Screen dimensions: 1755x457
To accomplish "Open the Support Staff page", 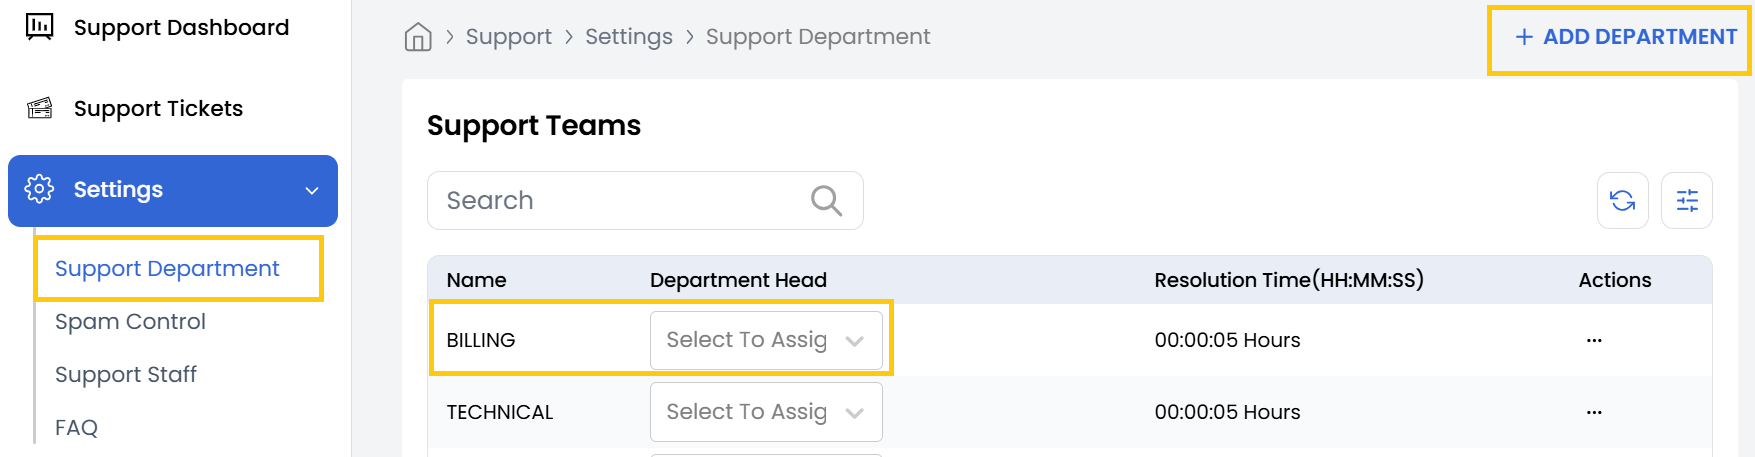I will tap(126, 374).
